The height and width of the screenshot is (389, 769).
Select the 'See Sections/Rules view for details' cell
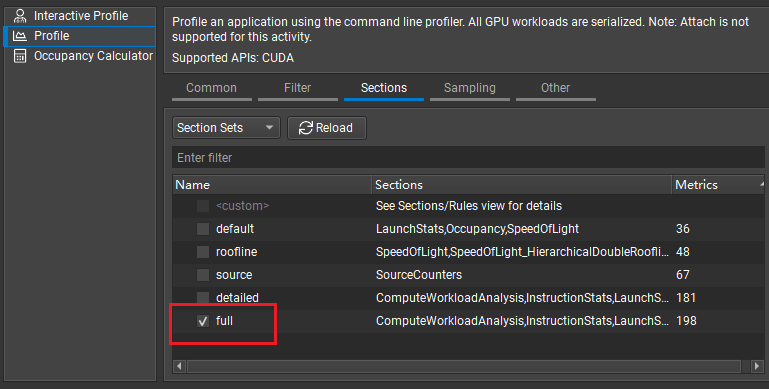[x=469, y=206]
